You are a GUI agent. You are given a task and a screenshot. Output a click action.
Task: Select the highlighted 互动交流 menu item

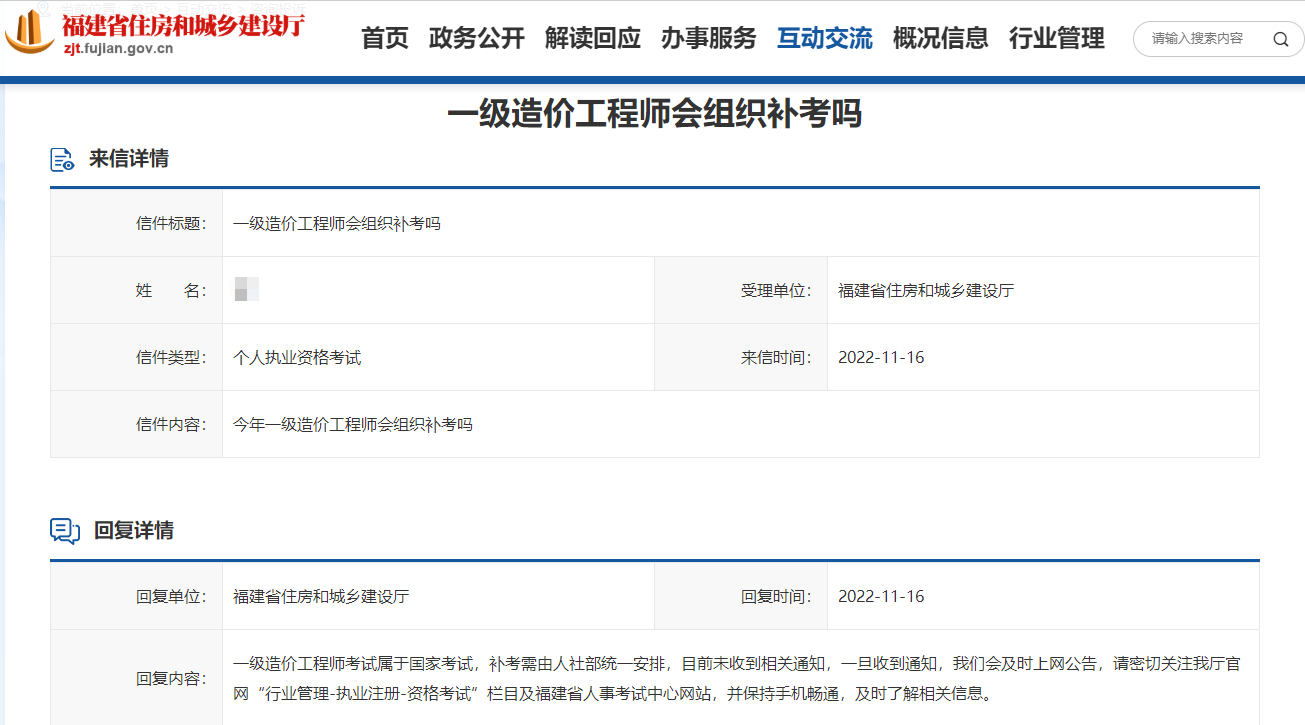824,38
